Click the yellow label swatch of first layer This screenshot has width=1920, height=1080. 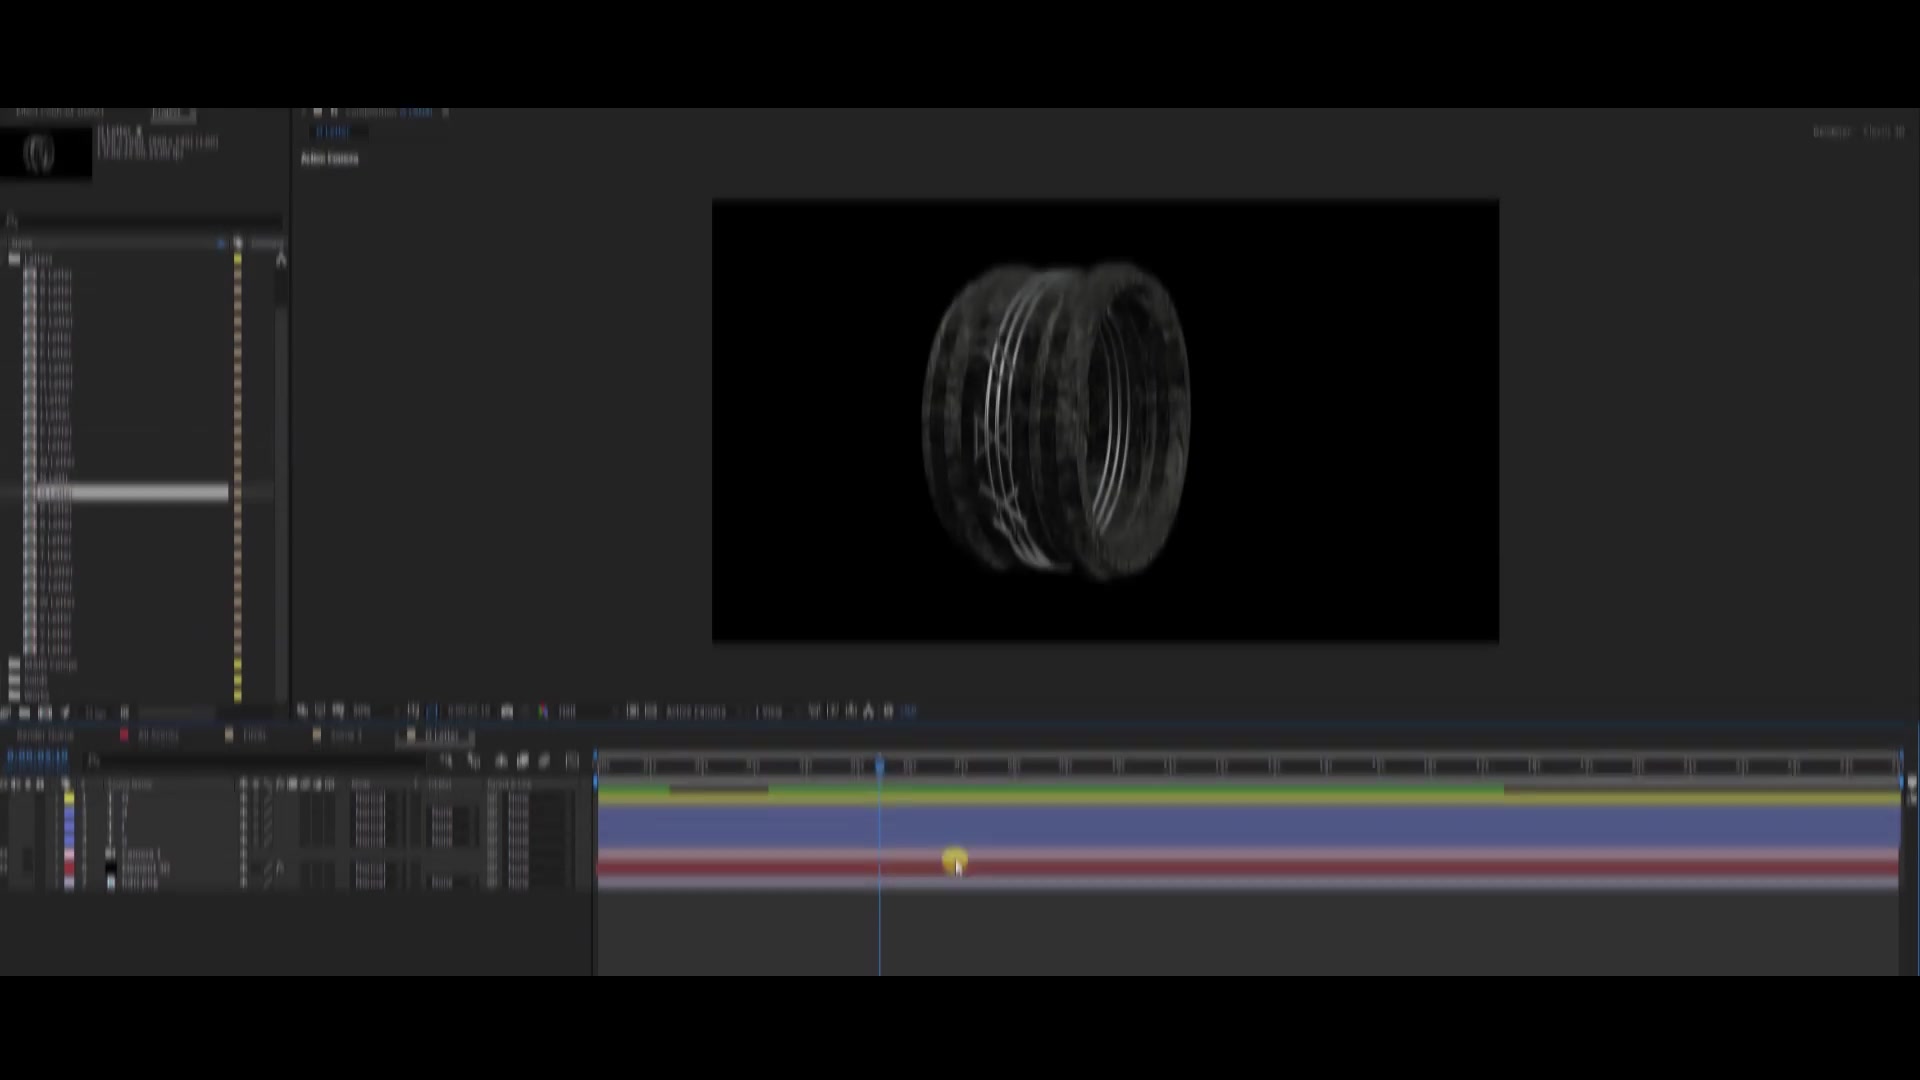(69, 798)
